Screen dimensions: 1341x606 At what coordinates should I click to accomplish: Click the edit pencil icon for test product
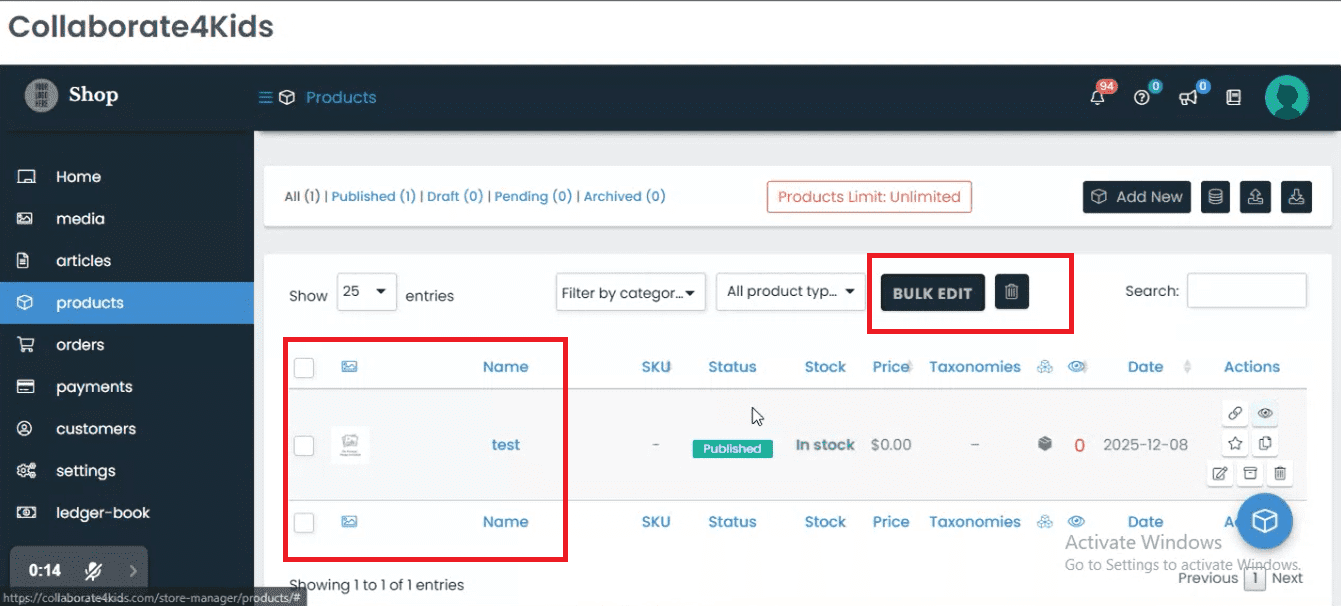1219,473
